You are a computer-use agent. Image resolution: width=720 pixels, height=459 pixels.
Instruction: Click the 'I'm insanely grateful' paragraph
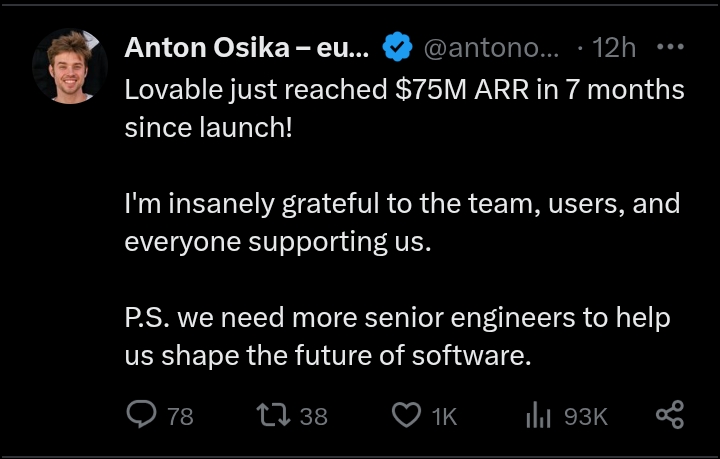[x=401, y=204]
